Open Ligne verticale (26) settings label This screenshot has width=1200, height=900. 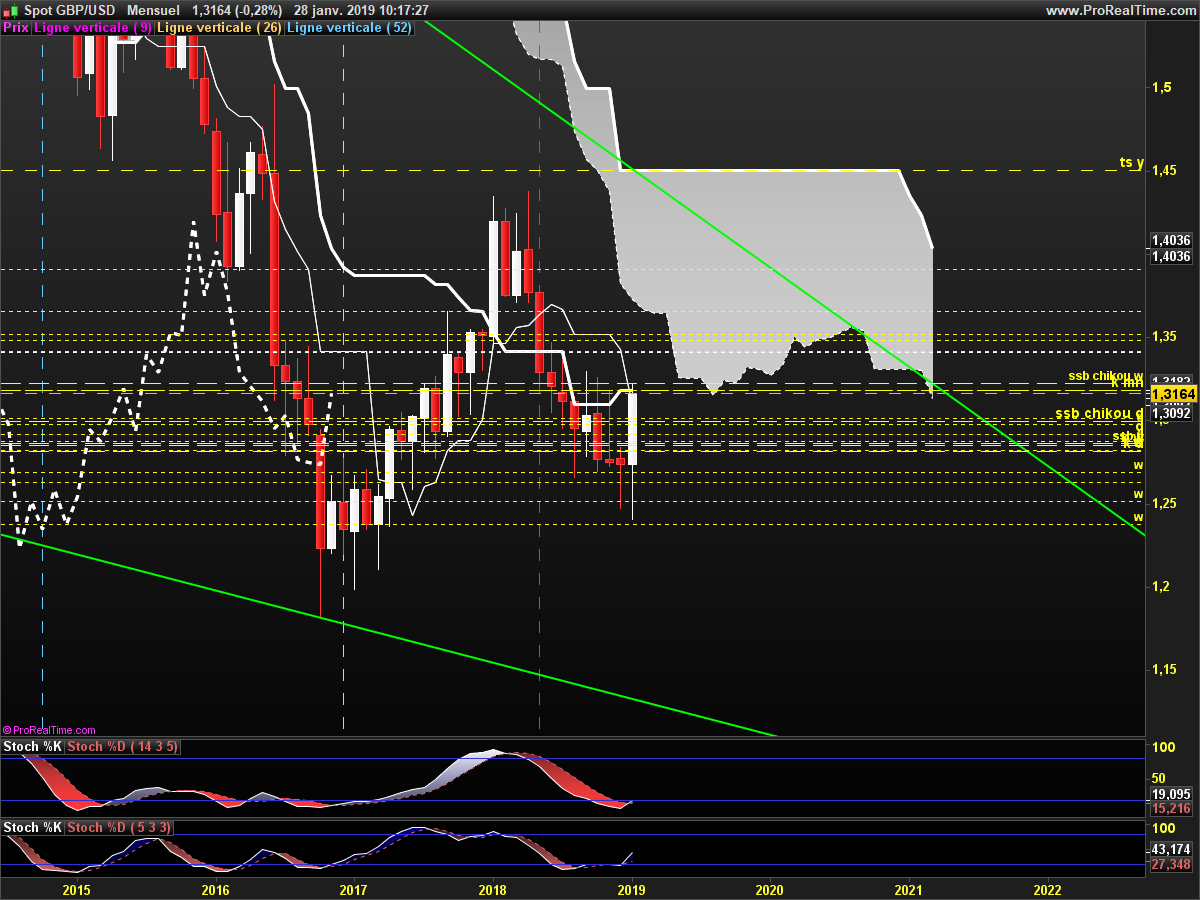220,28
